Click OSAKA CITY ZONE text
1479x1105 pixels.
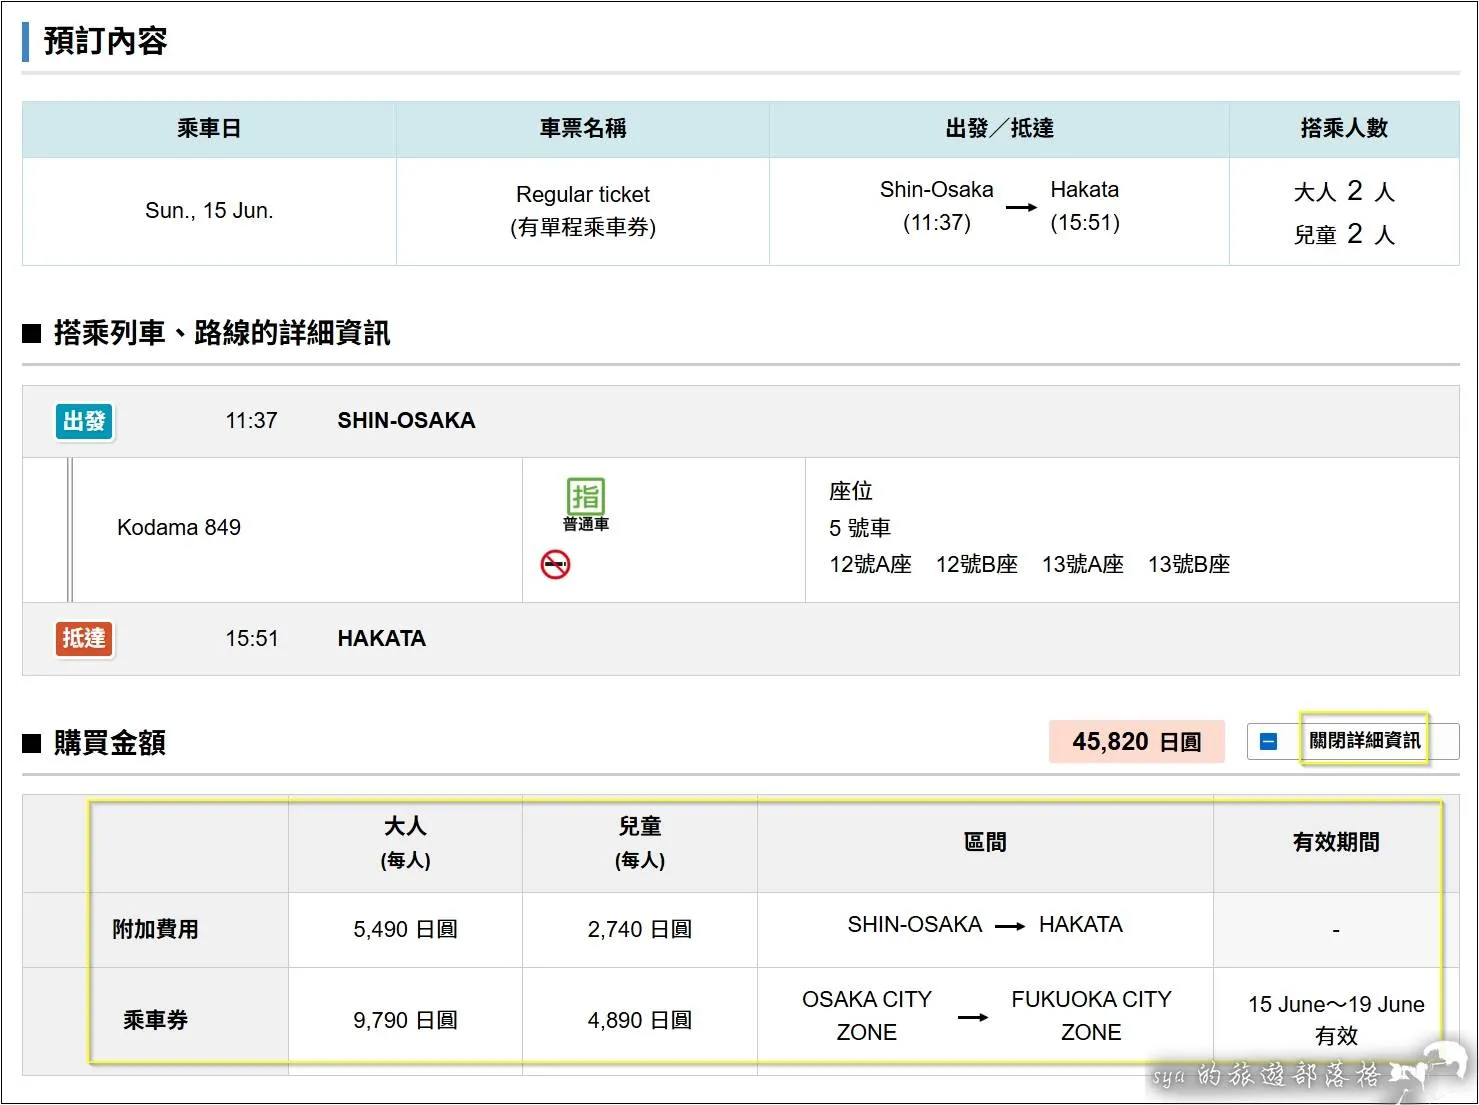click(x=867, y=1016)
